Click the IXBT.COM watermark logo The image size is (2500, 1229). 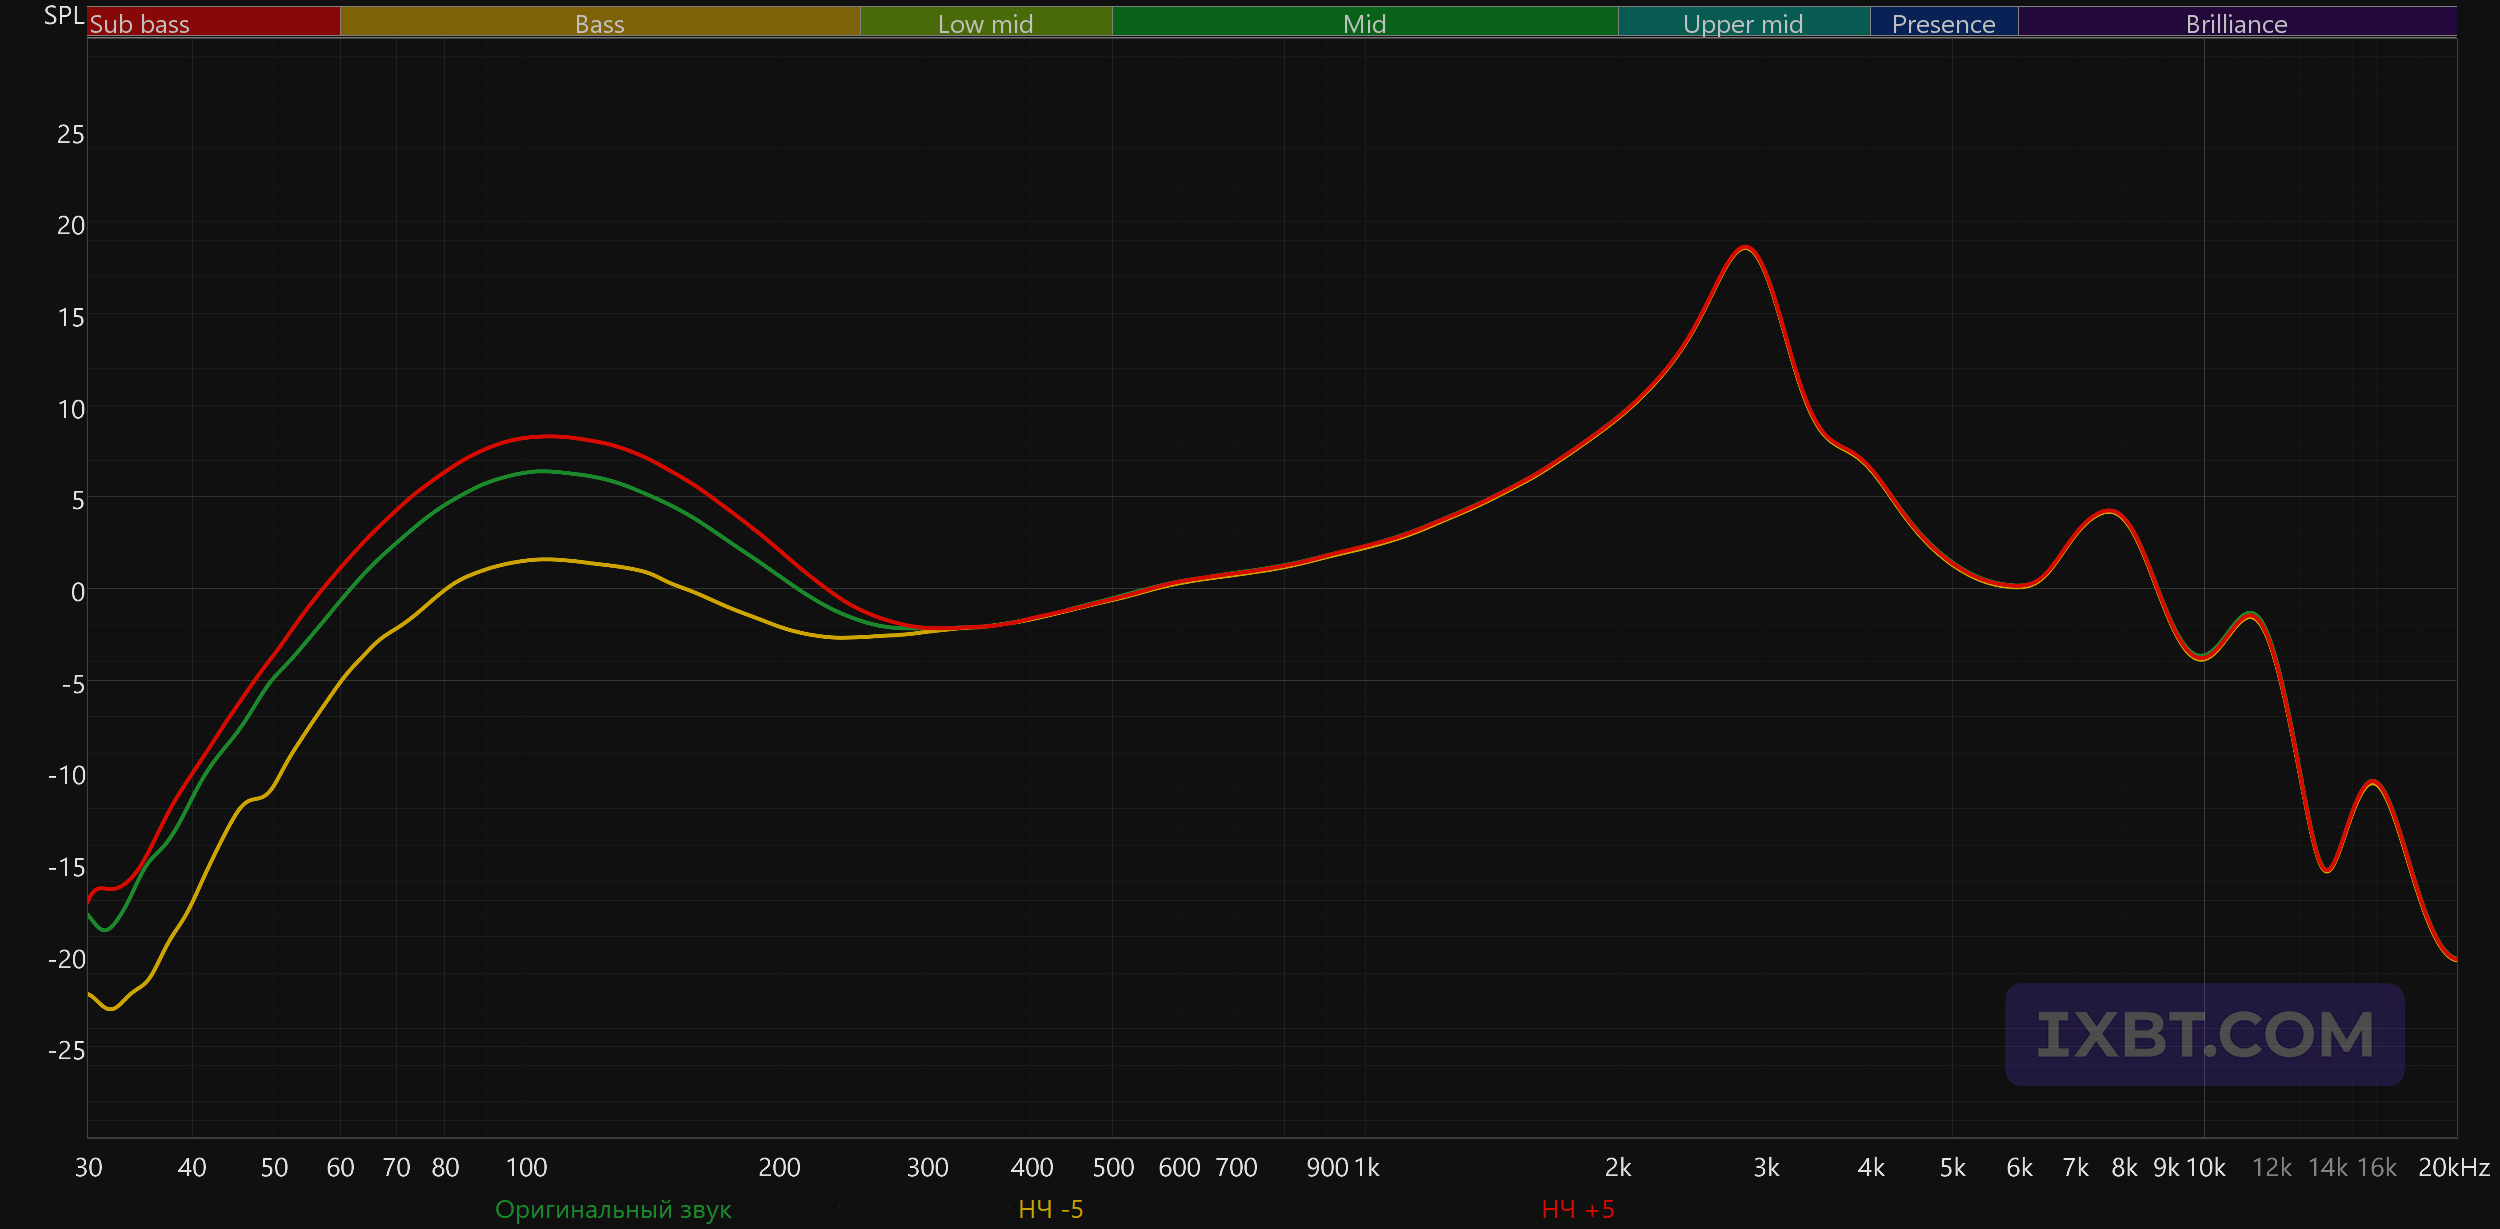tap(2204, 1034)
